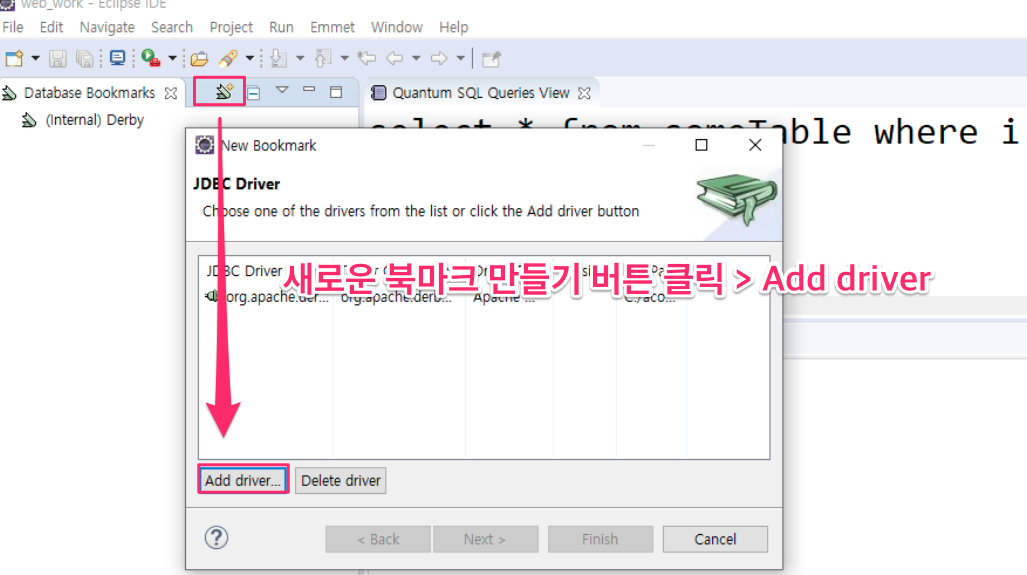Open the File menu

pos(12,28)
